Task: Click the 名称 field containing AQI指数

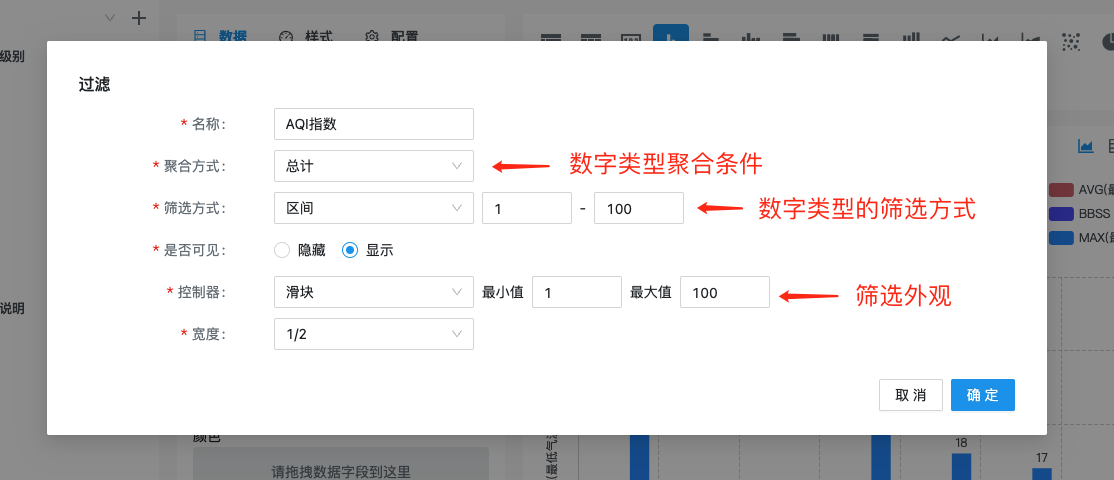Action: tap(374, 124)
